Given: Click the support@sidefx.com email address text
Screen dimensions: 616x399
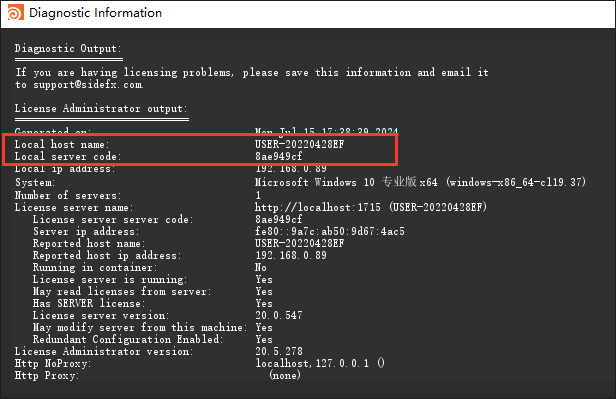Looking at the screenshot, I should click(88, 85).
